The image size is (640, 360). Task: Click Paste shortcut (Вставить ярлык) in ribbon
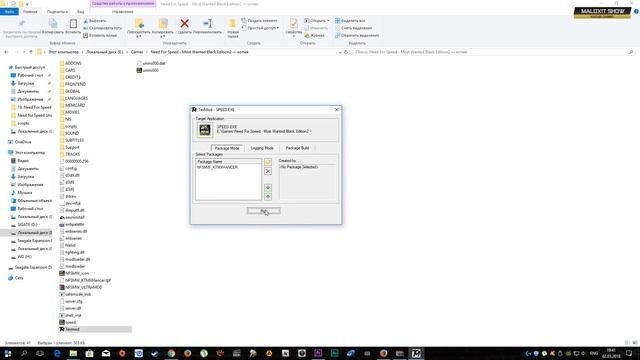pyautogui.click(x=100, y=36)
